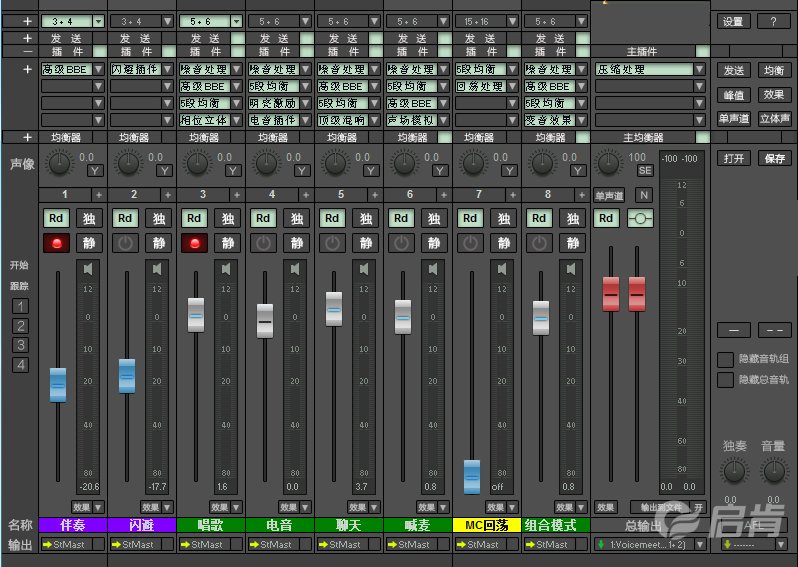Click the plus icon next to channel 4 number

pos(306,195)
